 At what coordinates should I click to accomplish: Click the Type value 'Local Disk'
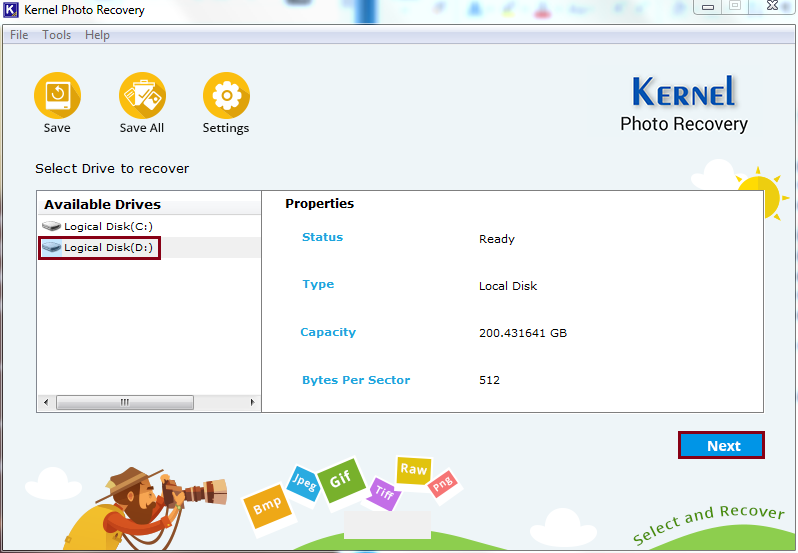point(508,286)
